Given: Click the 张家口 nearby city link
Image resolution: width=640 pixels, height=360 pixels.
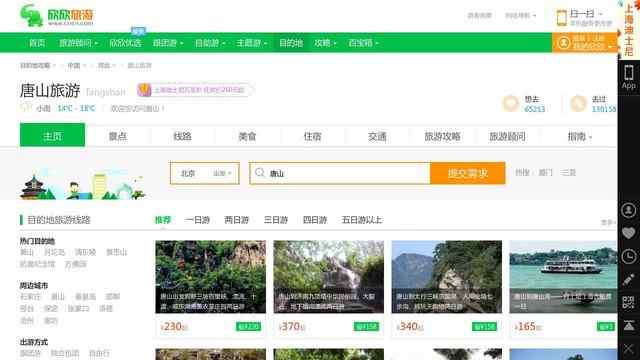Looking at the screenshot, I should point(78,309).
